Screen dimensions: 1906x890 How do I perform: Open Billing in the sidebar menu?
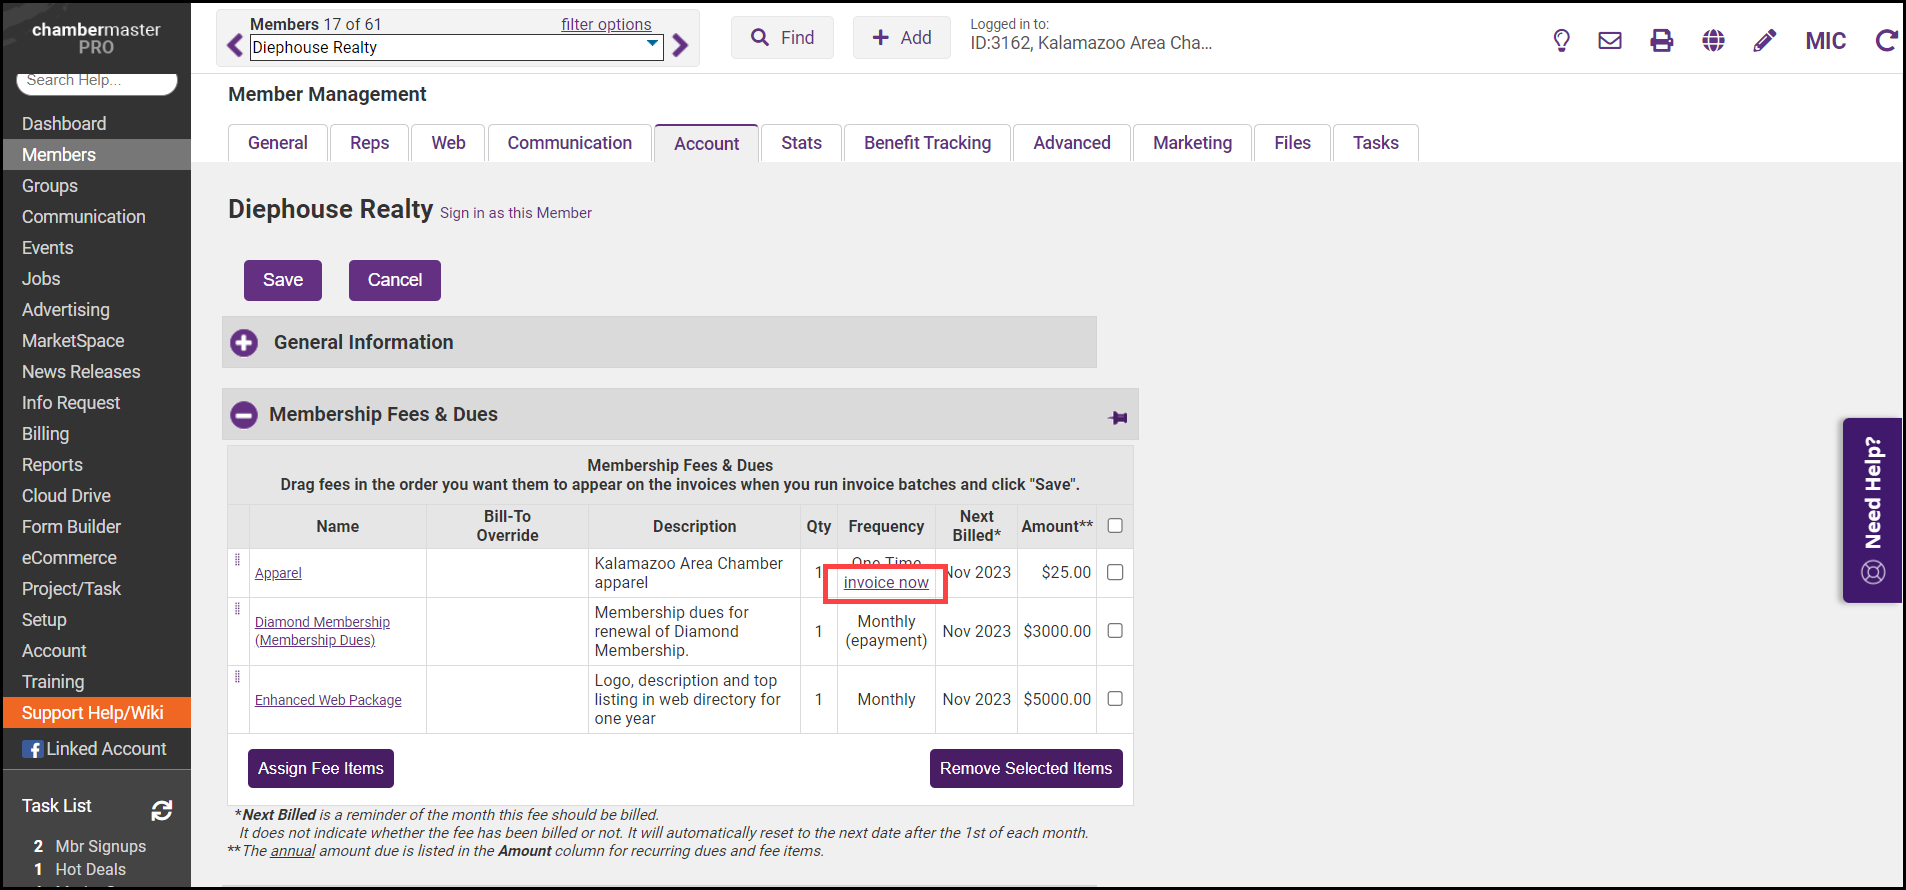click(x=46, y=434)
